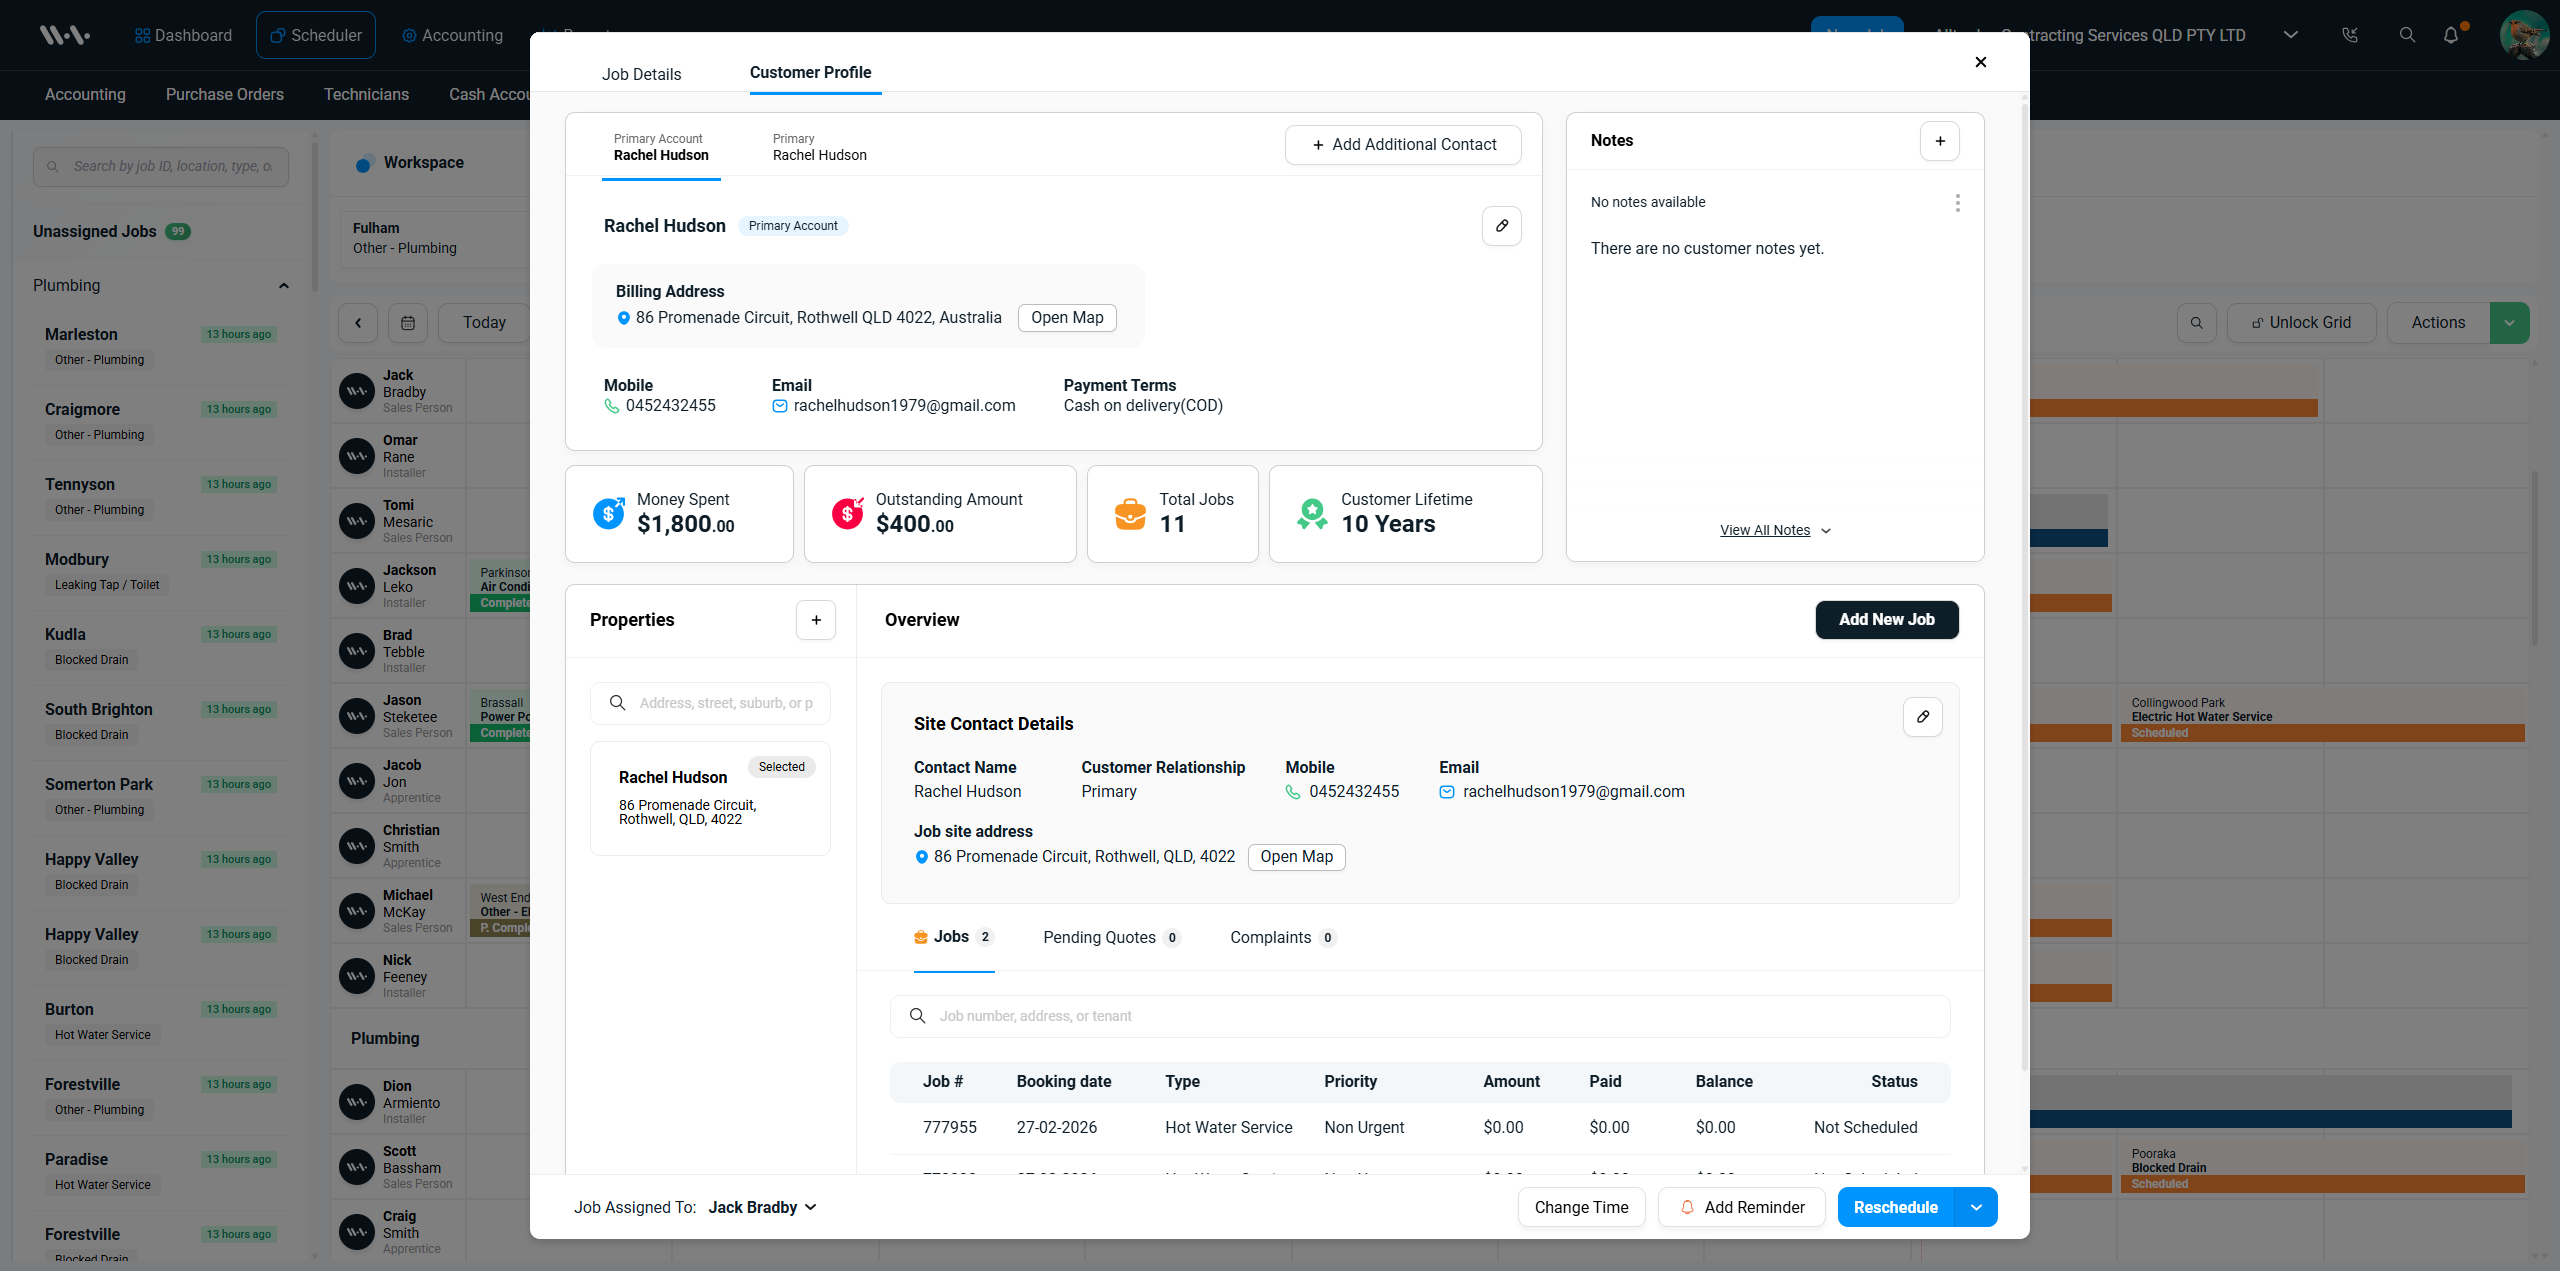
Task: Add a new note using the Notes plus icon
Action: coord(1939,141)
